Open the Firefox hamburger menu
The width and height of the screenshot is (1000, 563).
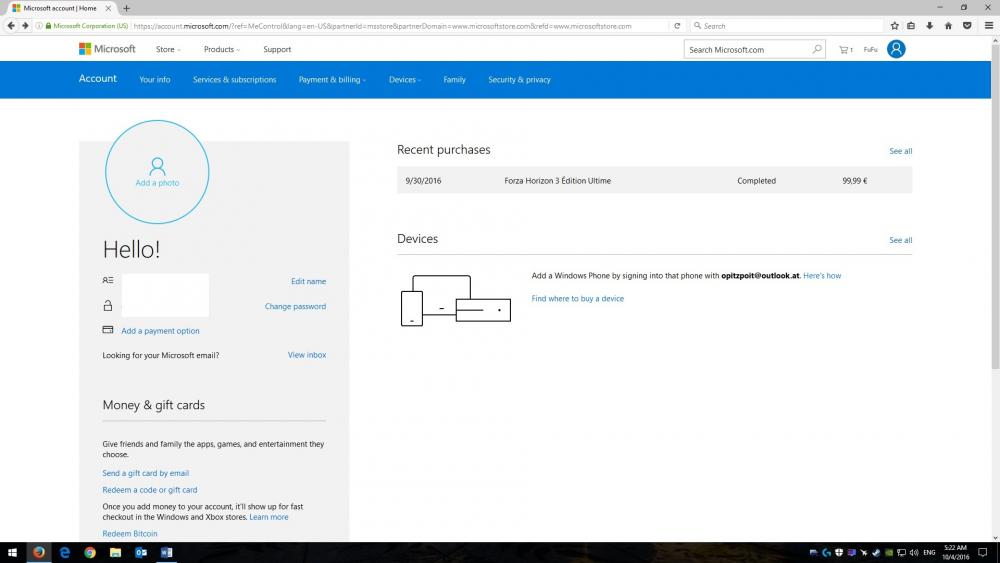point(989,26)
